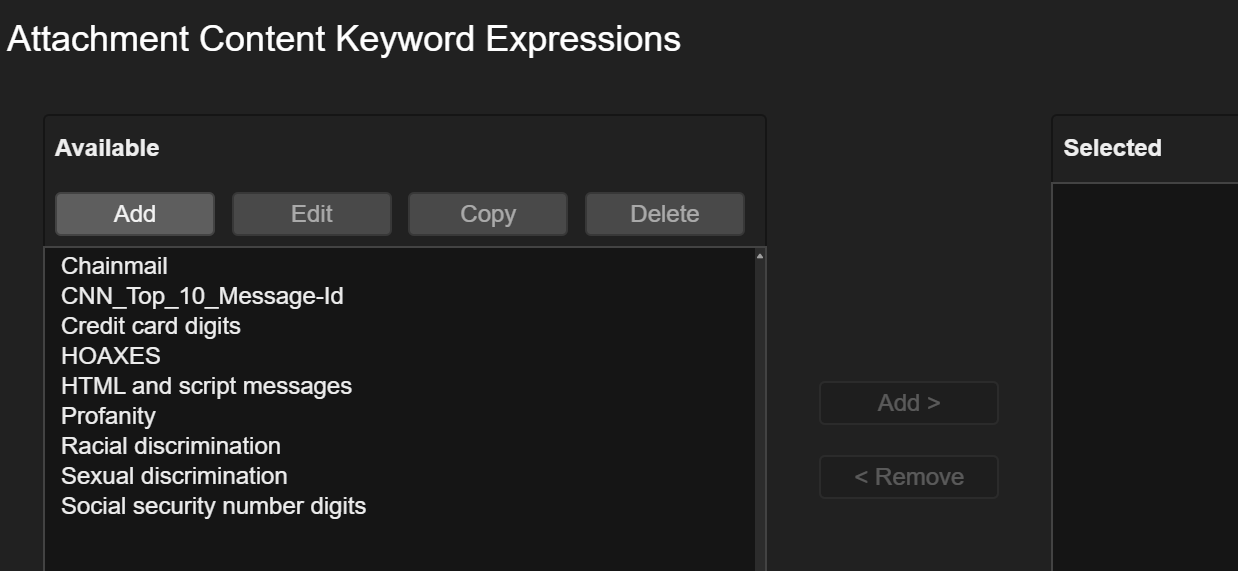The width and height of the screenshot is (1238, 571).
Task: Click the Available list scroll up arrow
Action: [x=760, y=257]
